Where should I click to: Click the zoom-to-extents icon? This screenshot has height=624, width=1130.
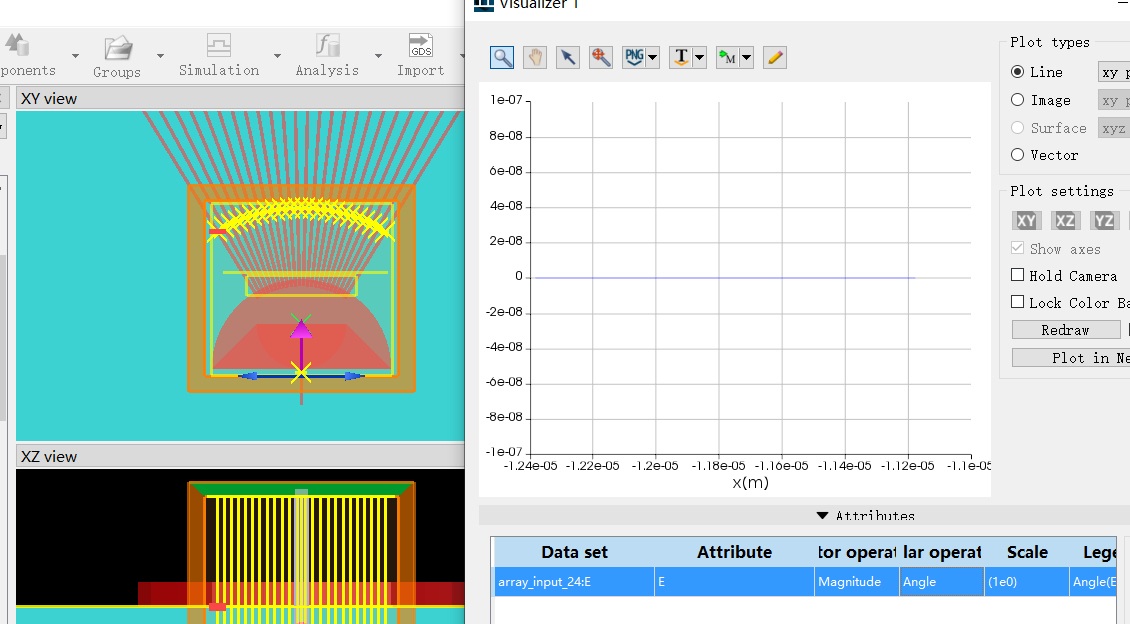tap(601, 57)
